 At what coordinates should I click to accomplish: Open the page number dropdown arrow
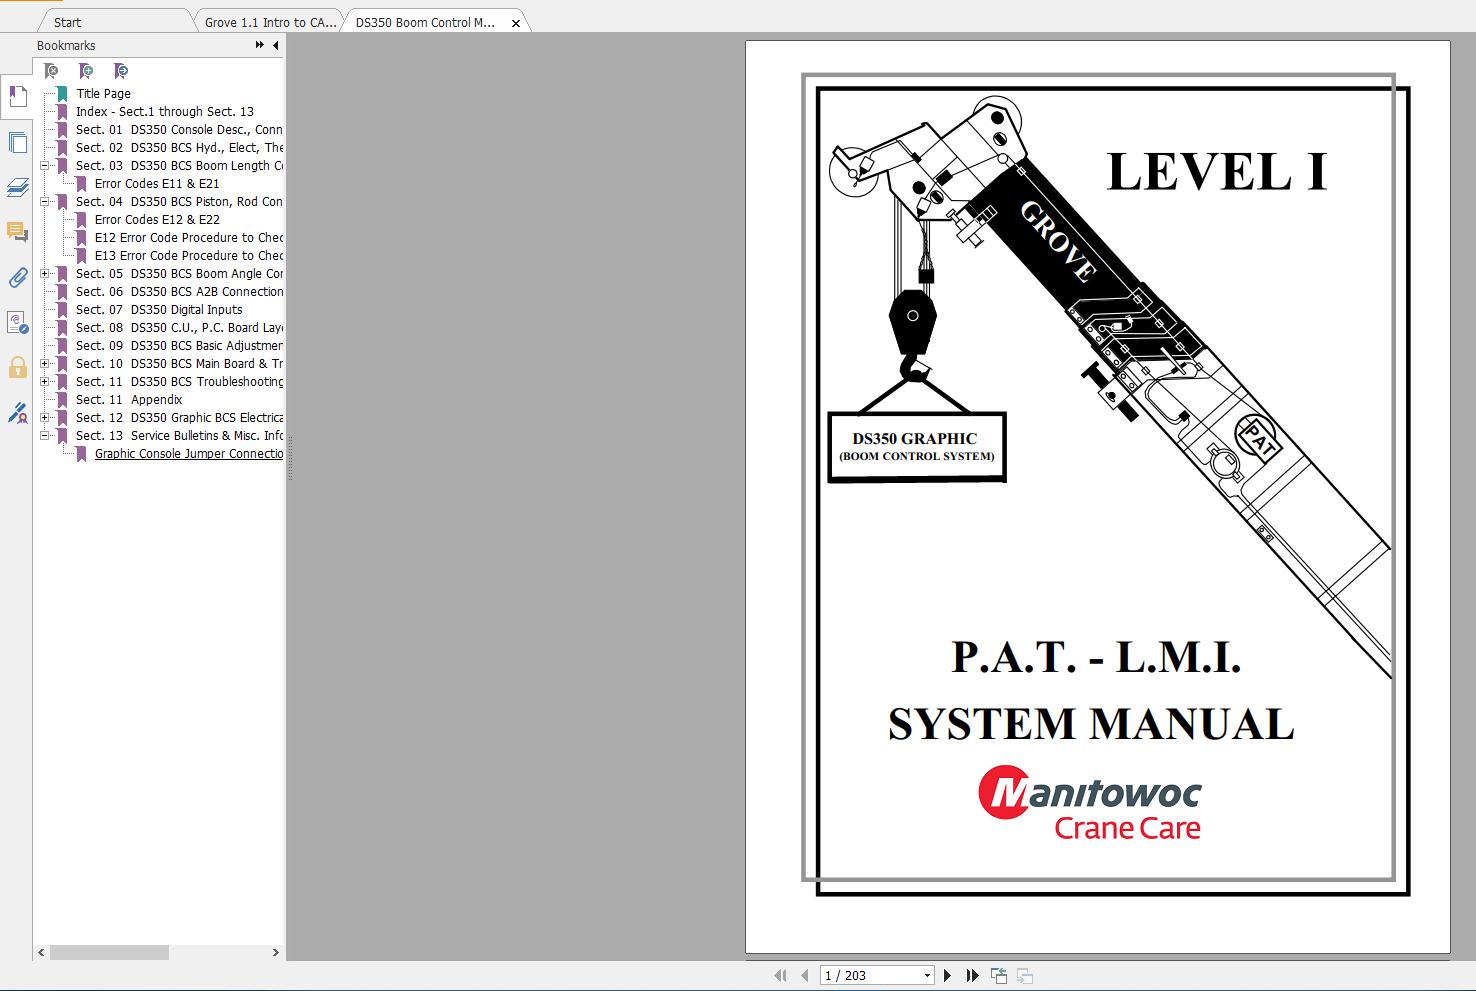click(x=927, y=976)
